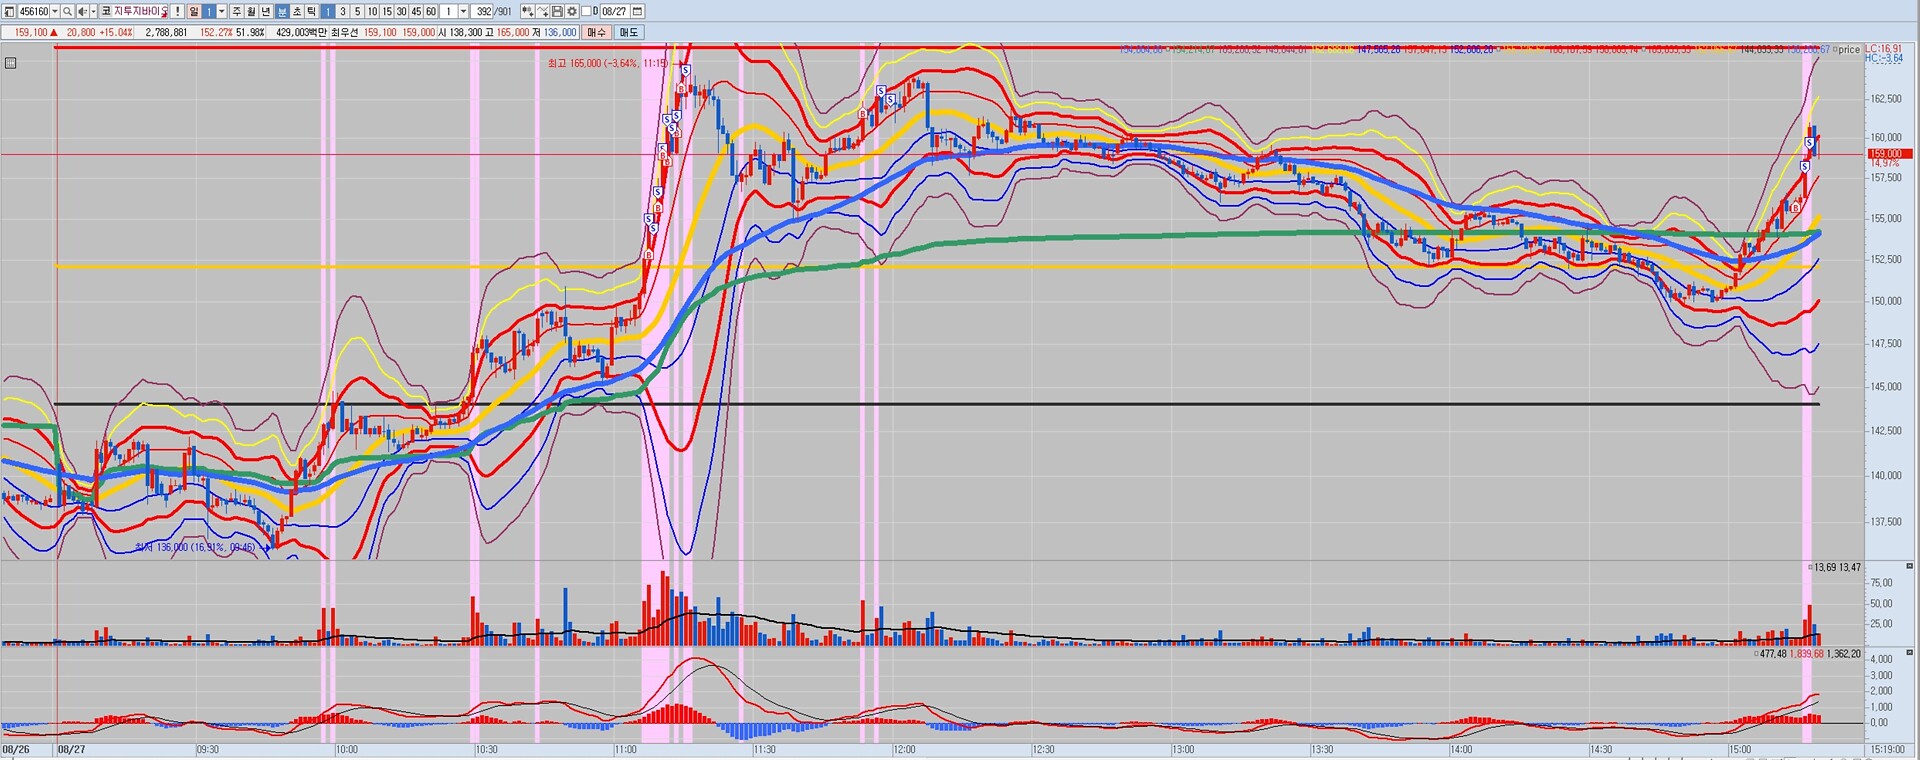Click the speaker-arrow history icon

click(x=81, y=11)
